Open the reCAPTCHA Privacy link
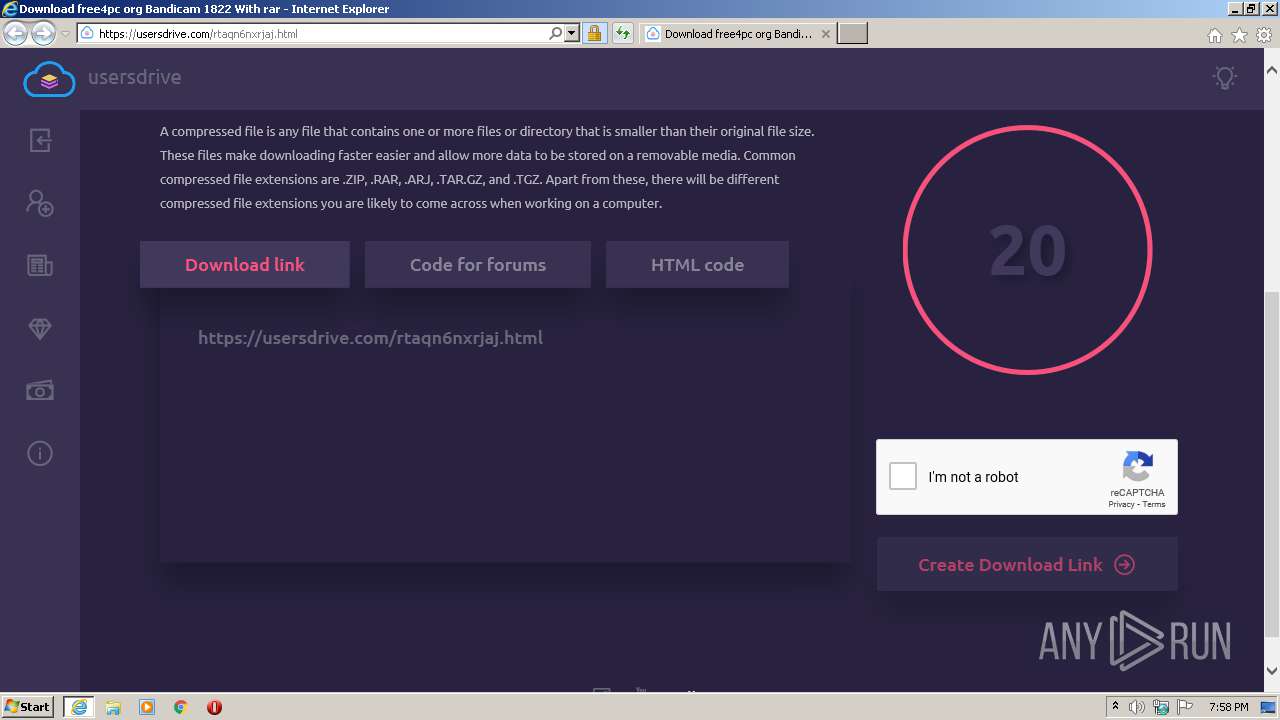 [1121, 504]
